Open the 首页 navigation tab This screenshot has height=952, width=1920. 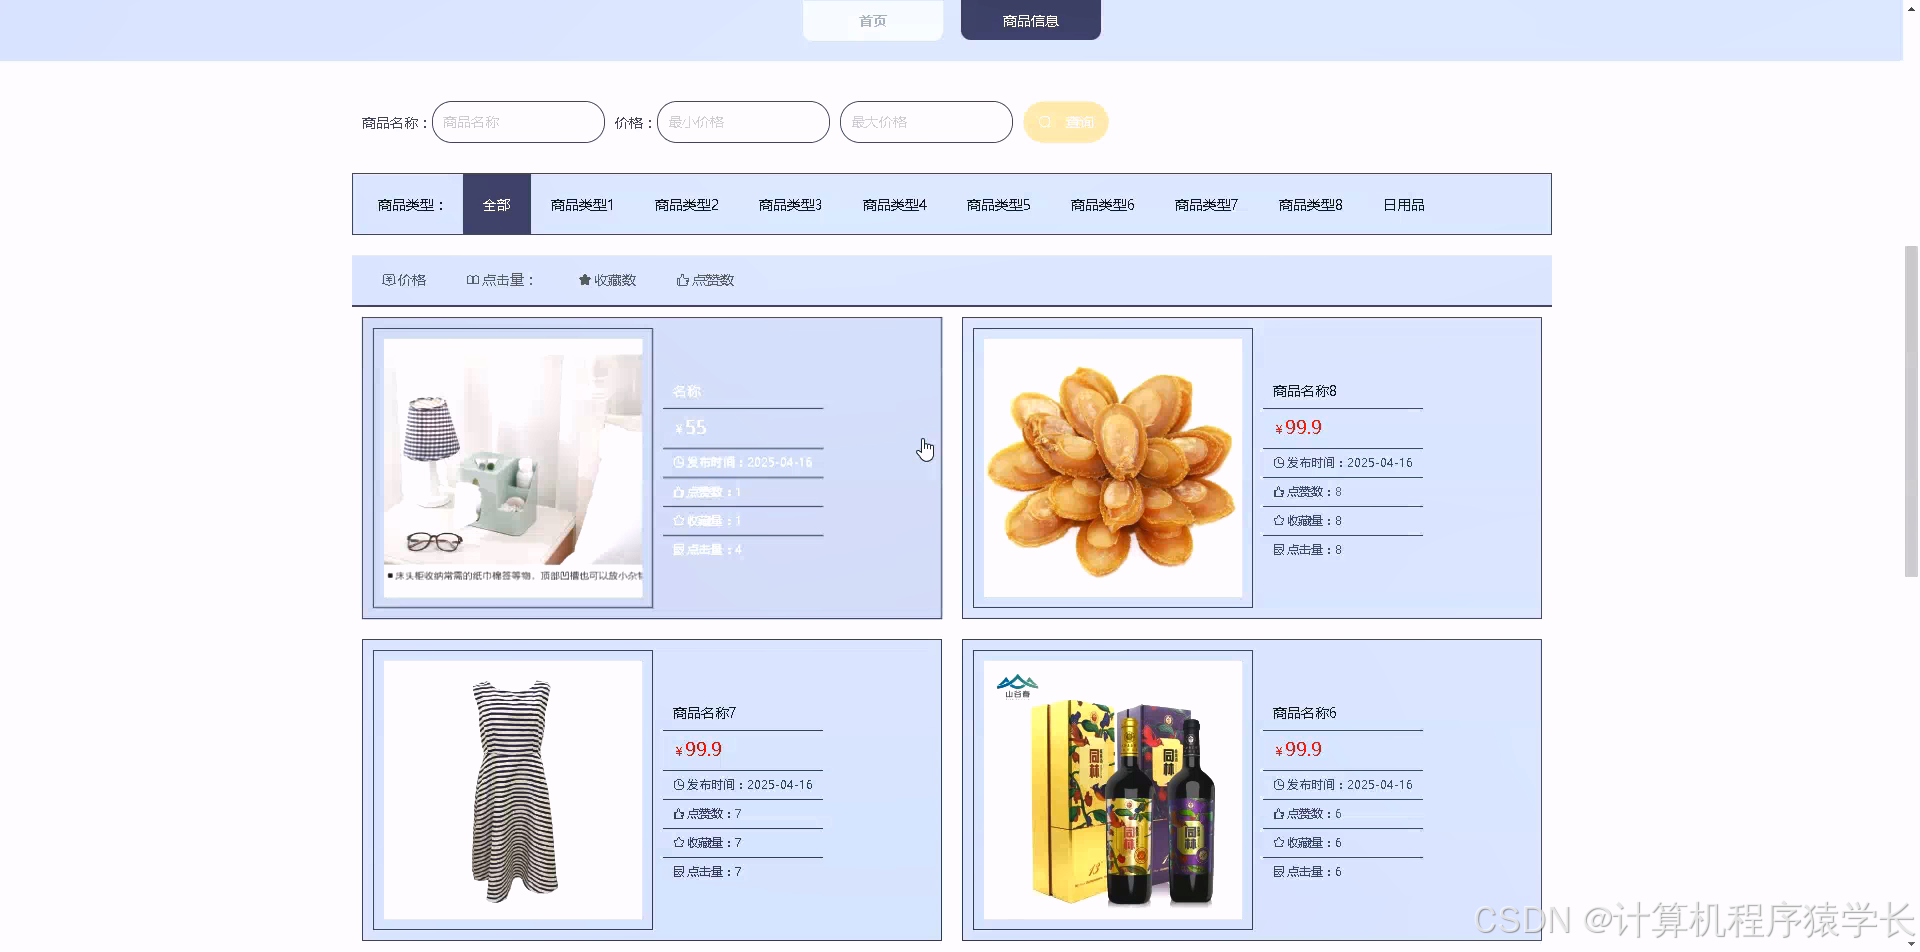click(872, 20)
